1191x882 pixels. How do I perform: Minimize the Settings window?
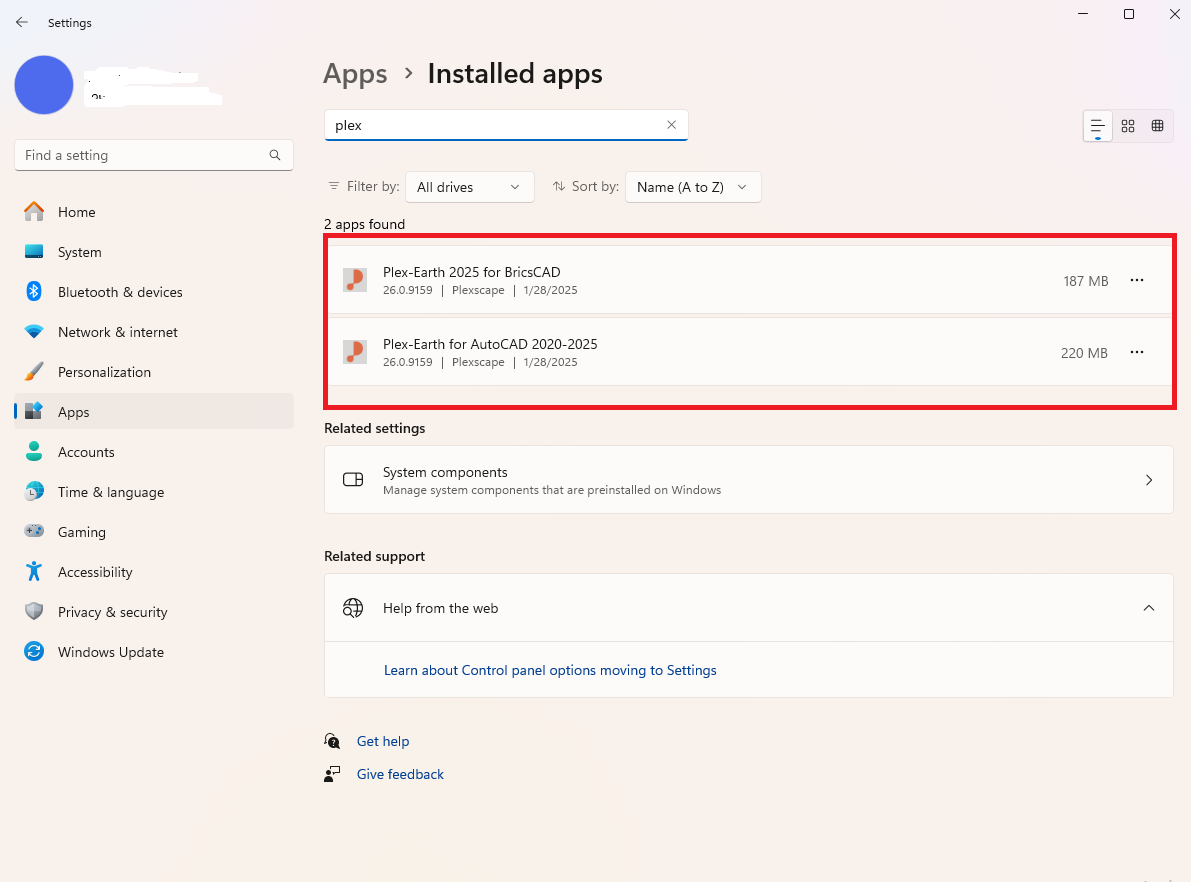click(1083, 14)
